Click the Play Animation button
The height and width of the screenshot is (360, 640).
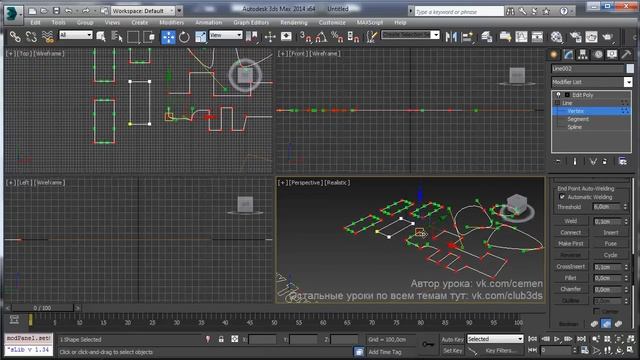tap(557, 339)
